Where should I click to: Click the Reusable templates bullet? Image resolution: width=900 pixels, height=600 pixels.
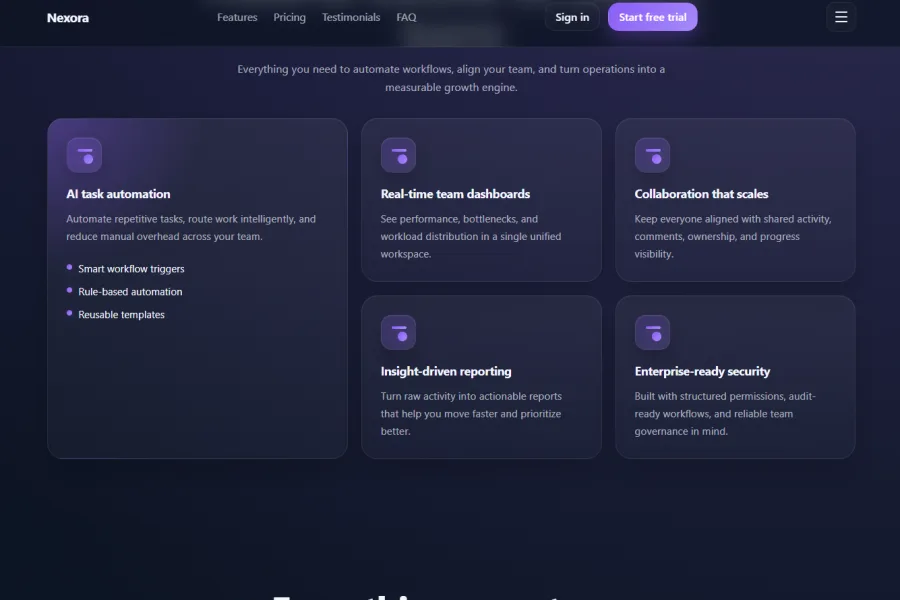(x=121, y=314)
